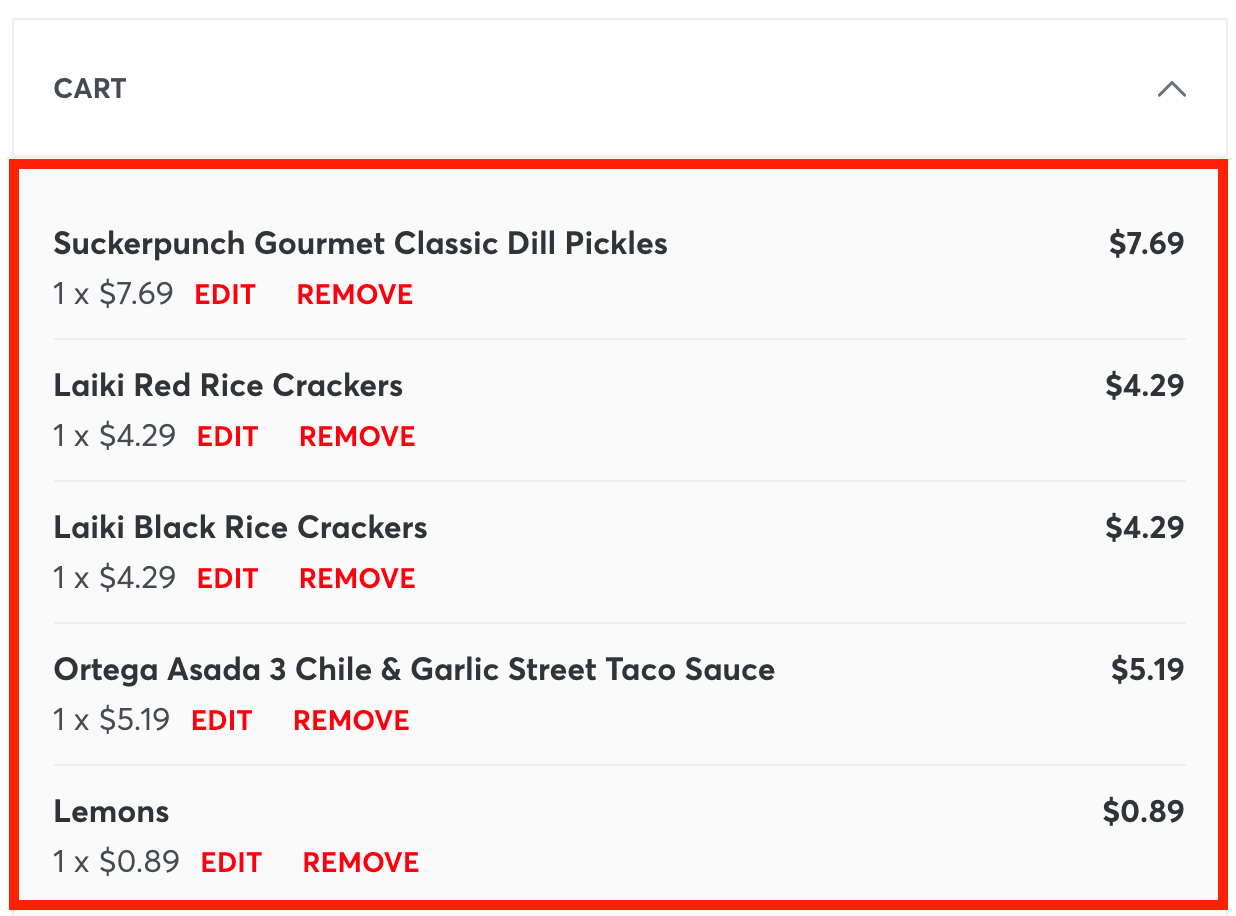Image resolution: width=1236 pixels, height=916 pixels.
Task: Collapse the Cart section chevron
Action: [1171, 89]
